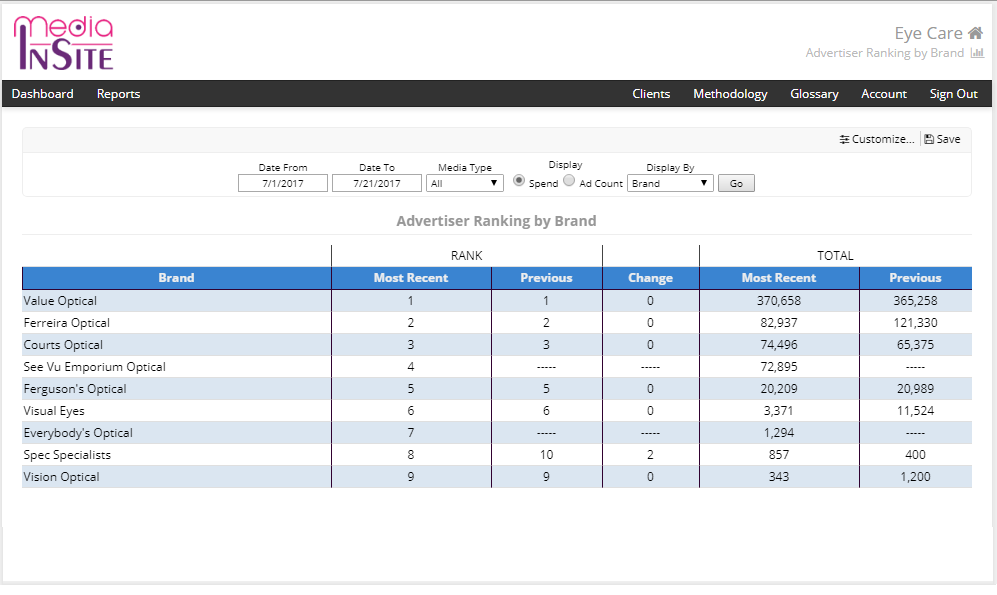Select the Courts Optical brand row

click(497, 345)
